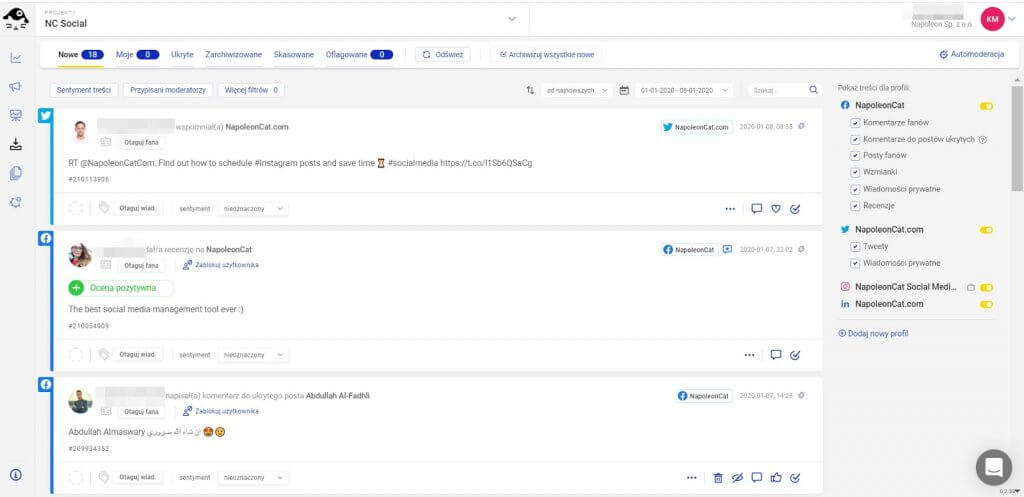Viewport: 1024px width, 497px height.
Task: Toggle private messages checkbox under Twitter NapoleonCat.com
Action: point(855,263)
